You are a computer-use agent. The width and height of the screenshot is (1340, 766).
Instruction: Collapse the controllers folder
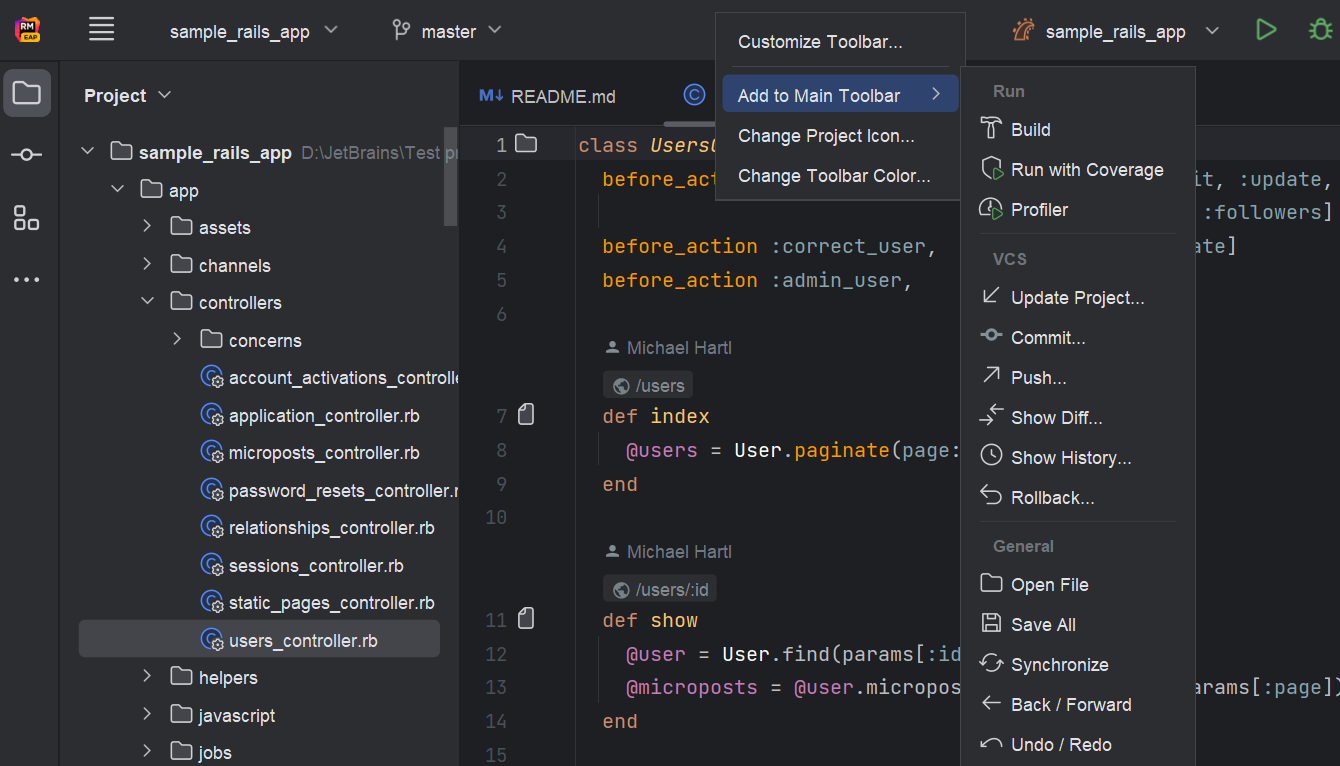pyautogui.click(x=147, y=302)
